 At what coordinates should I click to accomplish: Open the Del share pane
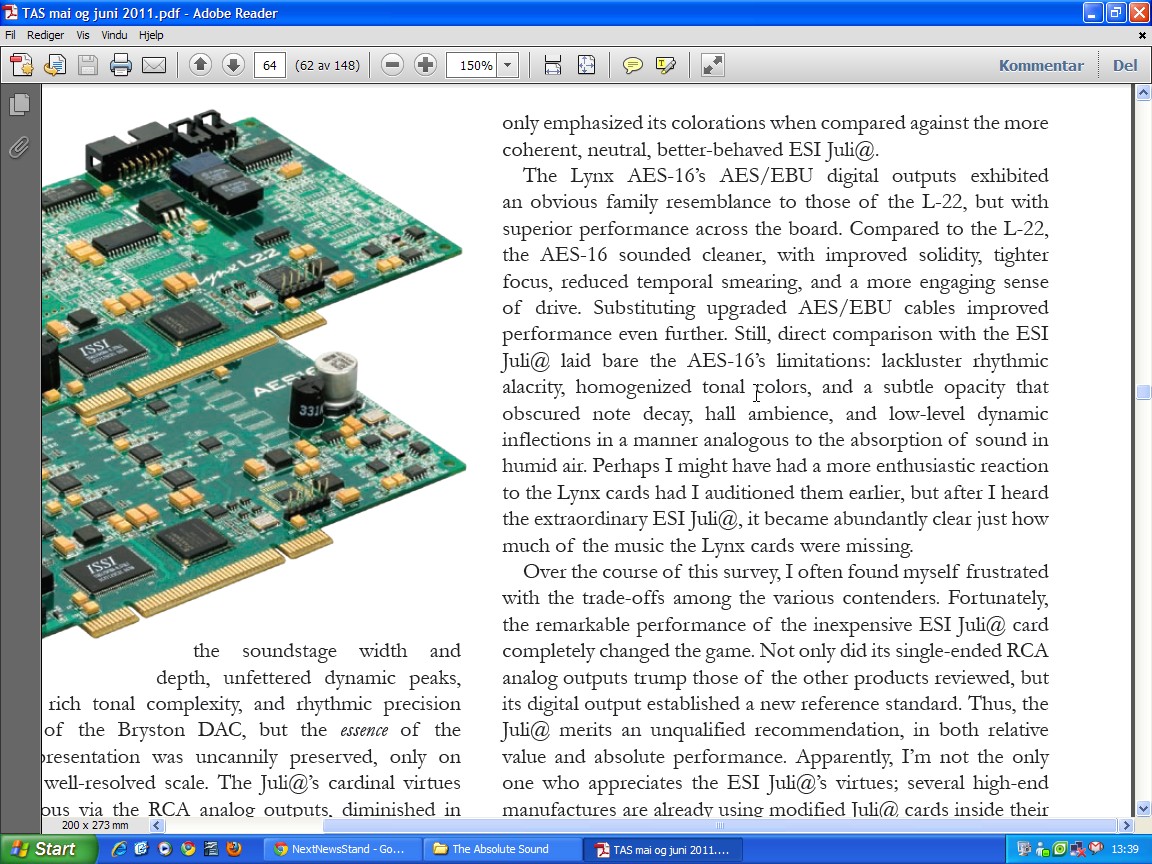pos(1125,65)
